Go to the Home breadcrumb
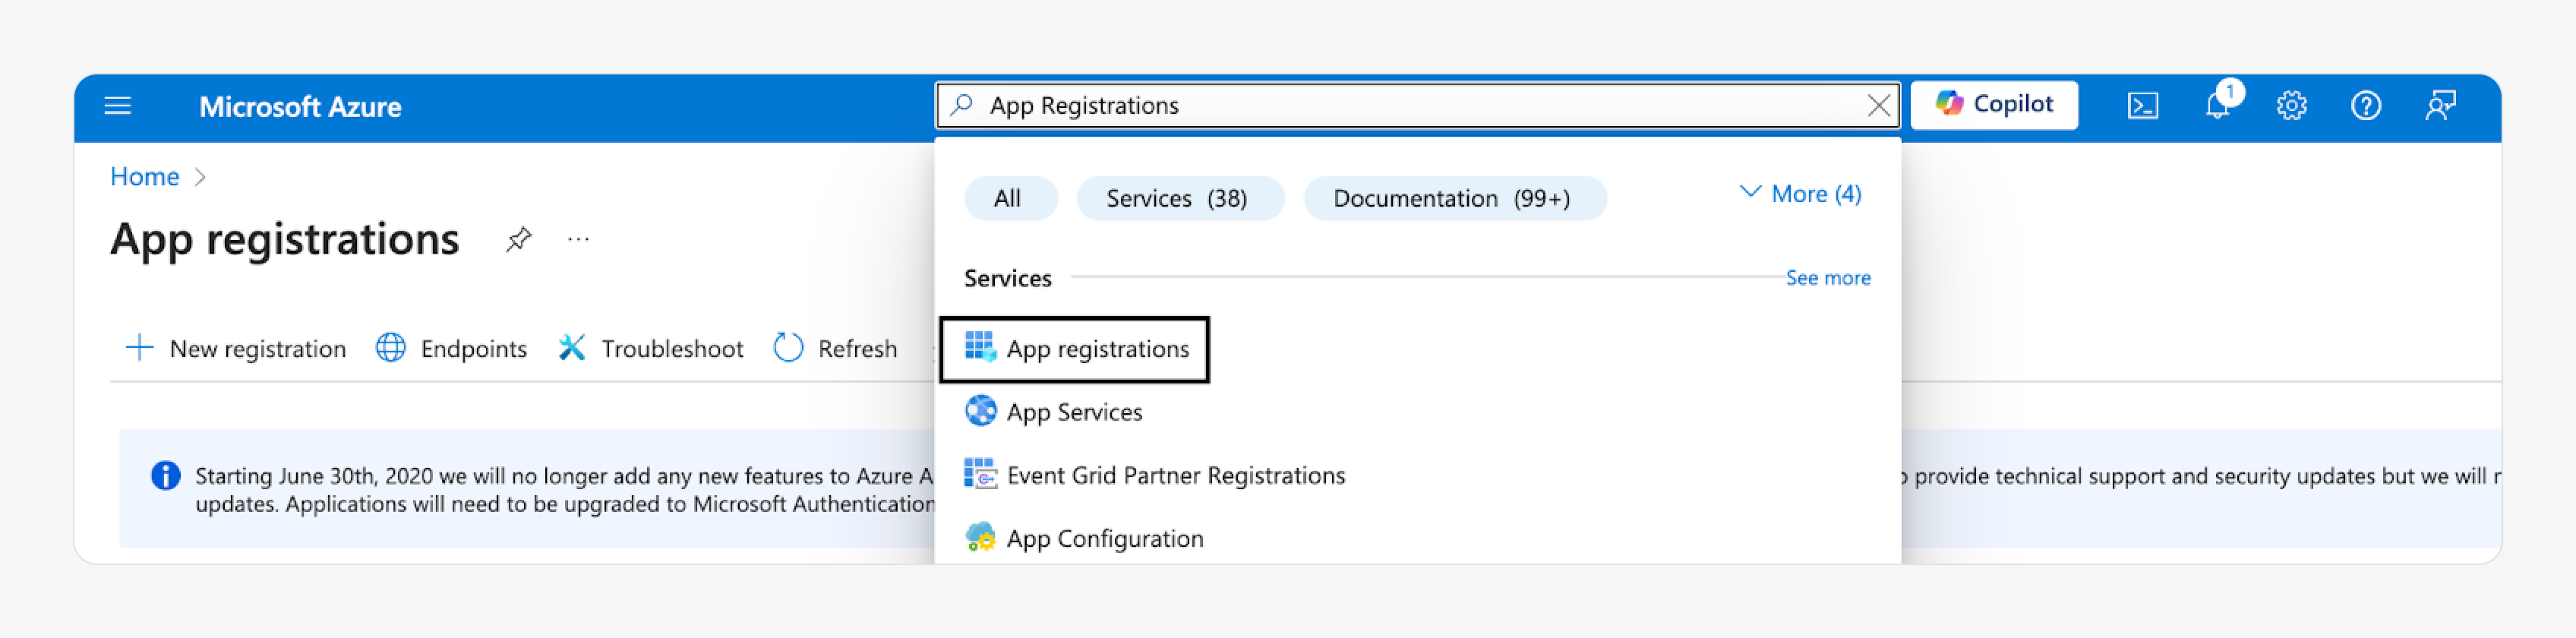The image size is (2576, 638). (145, 177)
